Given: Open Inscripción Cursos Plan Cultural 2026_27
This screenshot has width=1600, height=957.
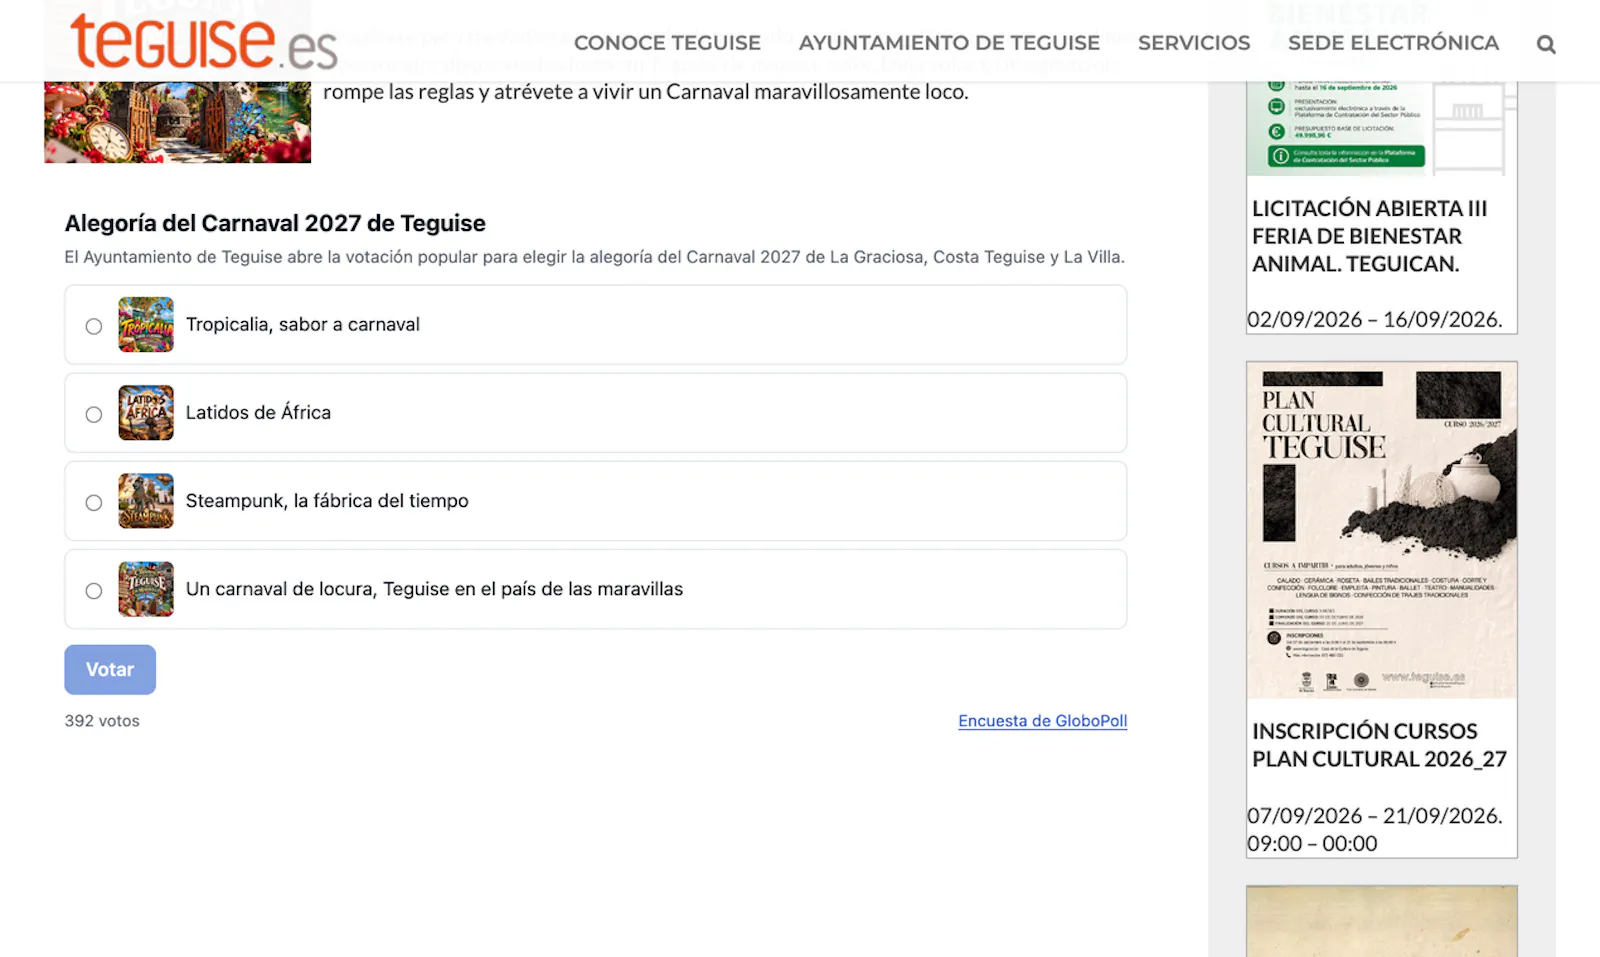Looking at the screenshot, I should pos(1379,745).
